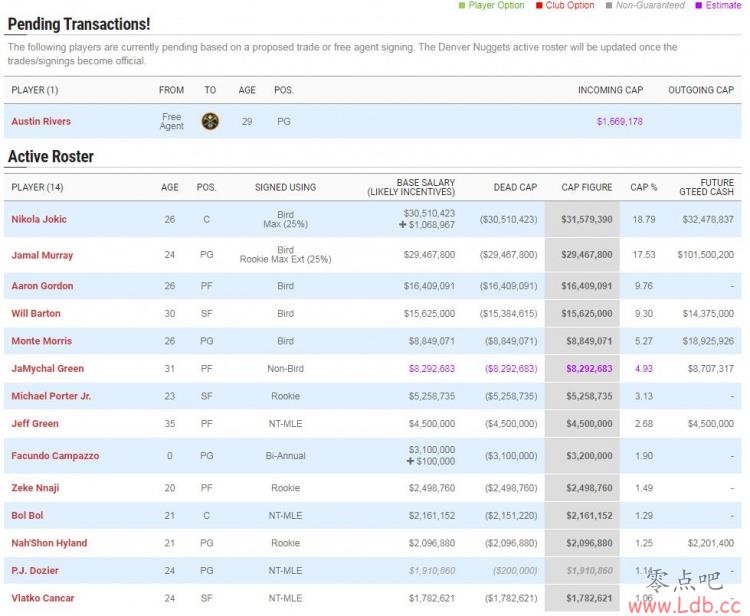Sort Active Roster by POS. column
The image size is (750, 616).
click(x=206, y=187)
